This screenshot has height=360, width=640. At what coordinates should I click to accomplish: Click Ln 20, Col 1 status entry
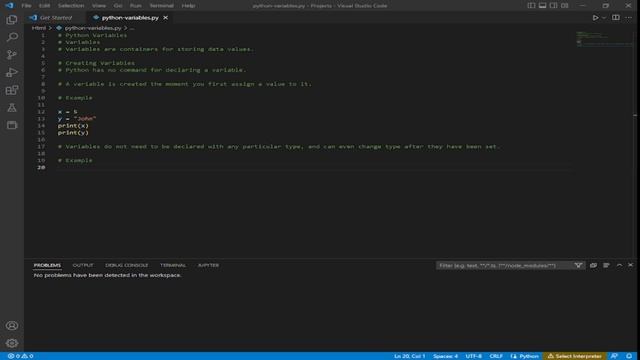409,356
